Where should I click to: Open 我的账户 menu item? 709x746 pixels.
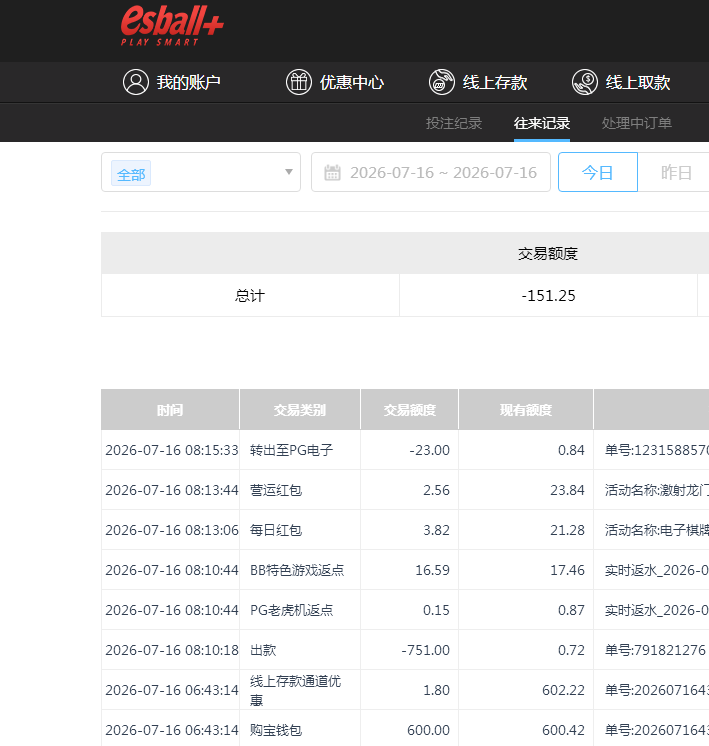[188, 82]
